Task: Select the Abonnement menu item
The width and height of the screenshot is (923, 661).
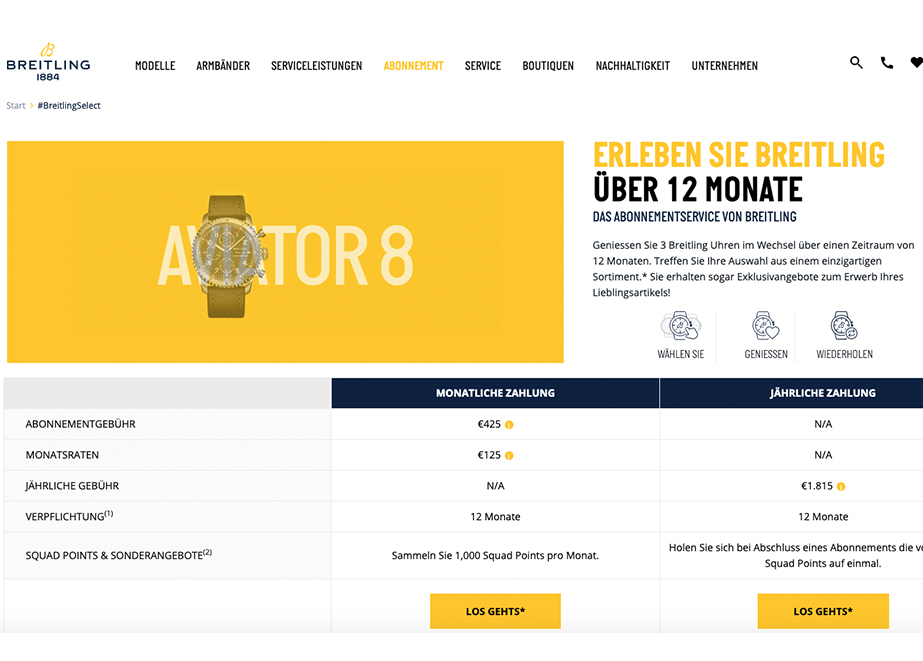Action: click(413, 66)
